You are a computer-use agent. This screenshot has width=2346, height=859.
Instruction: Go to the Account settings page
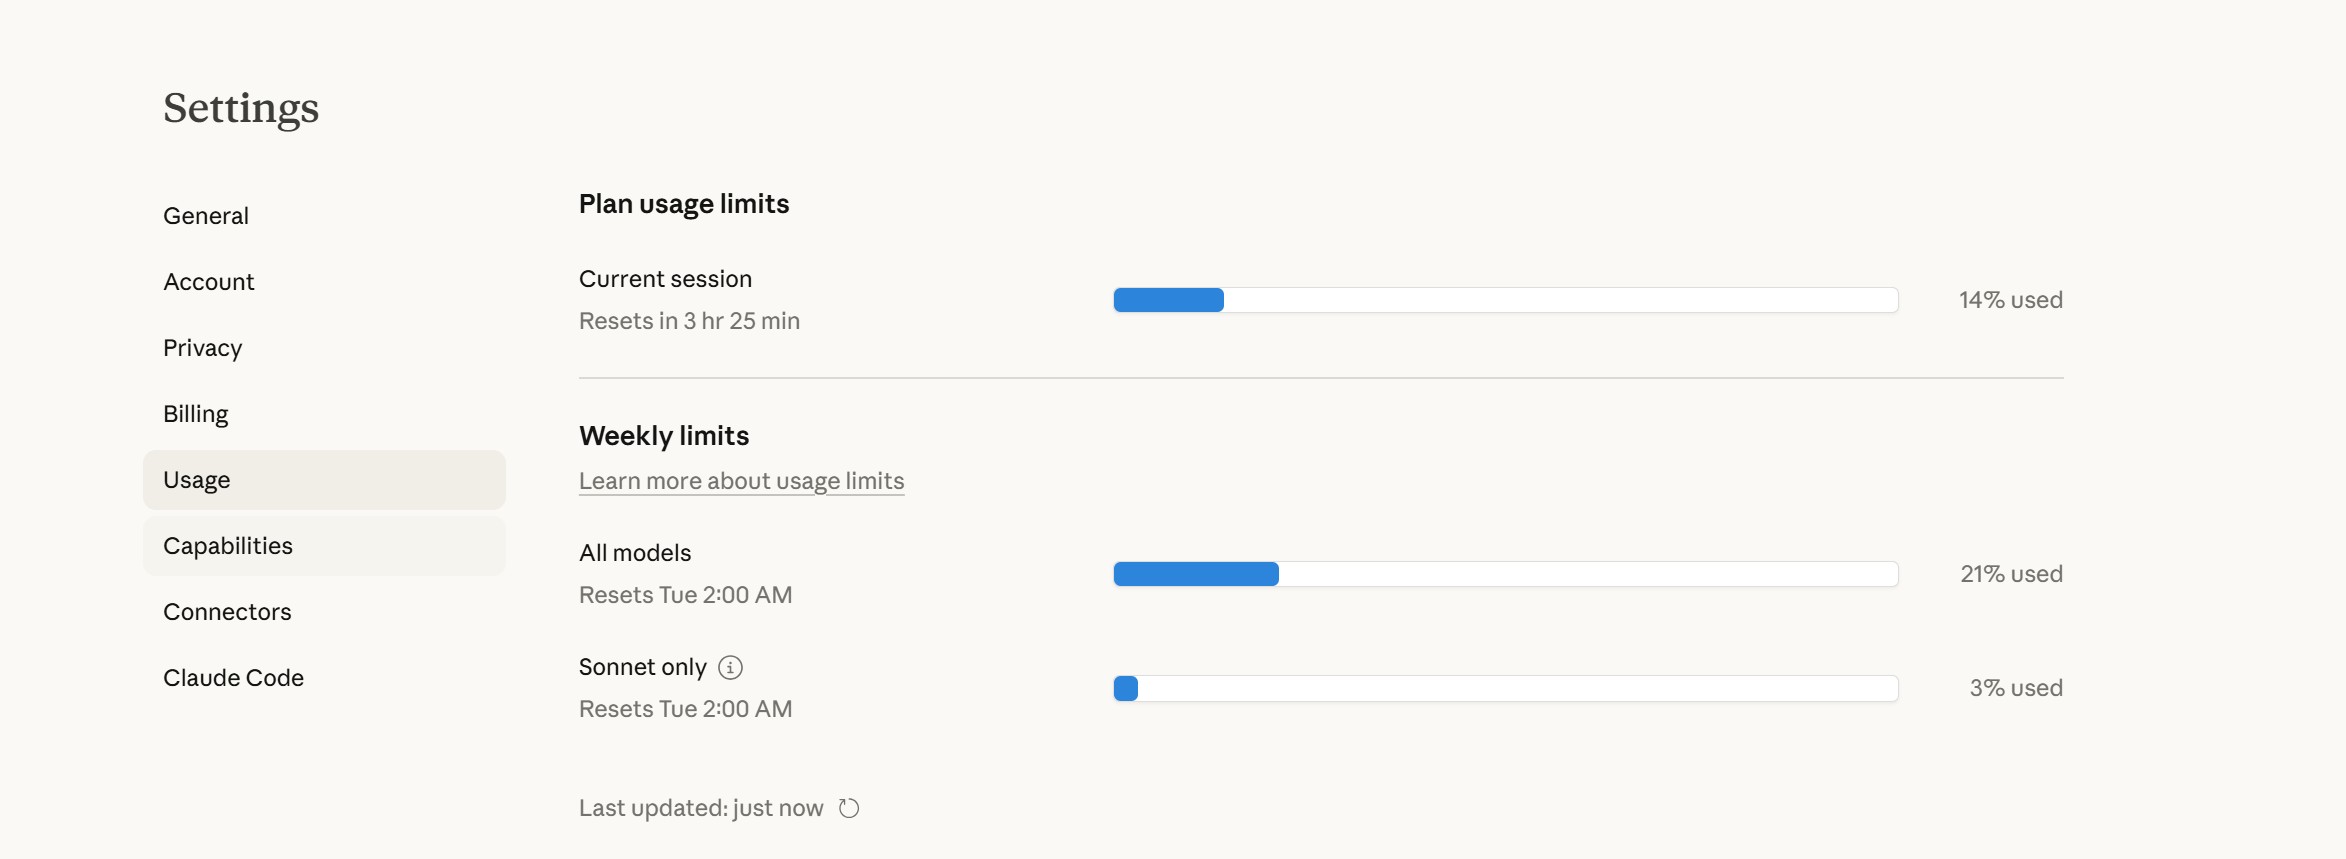209,282
